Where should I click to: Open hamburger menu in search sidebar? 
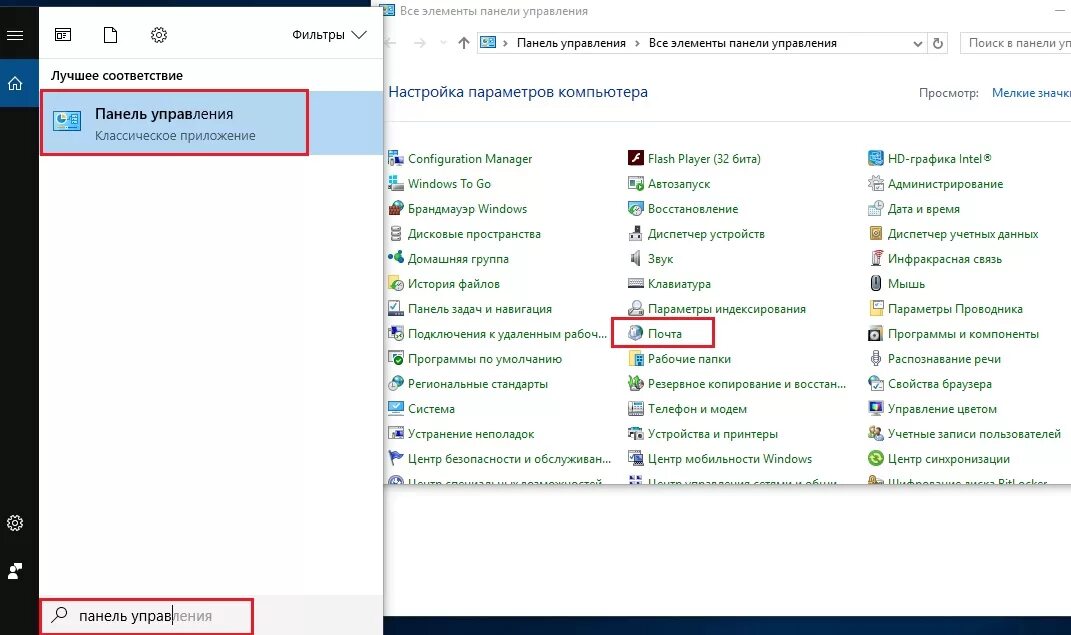[15, 35]
